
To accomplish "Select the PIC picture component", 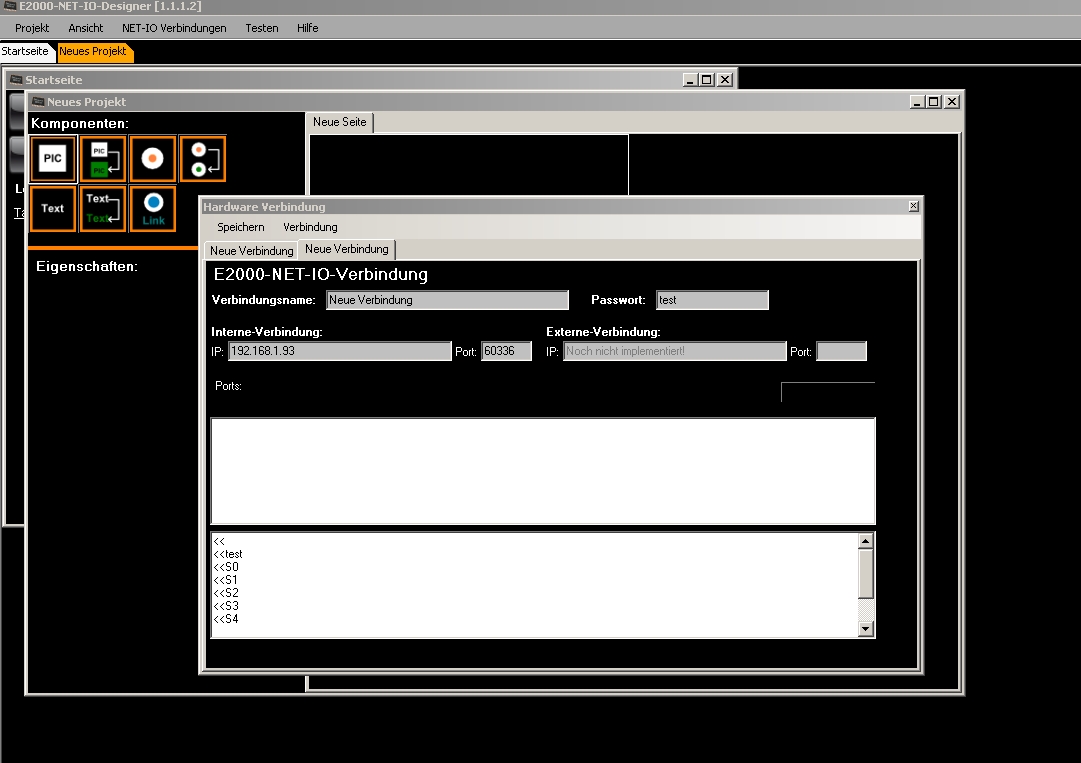I will [53, 158].
